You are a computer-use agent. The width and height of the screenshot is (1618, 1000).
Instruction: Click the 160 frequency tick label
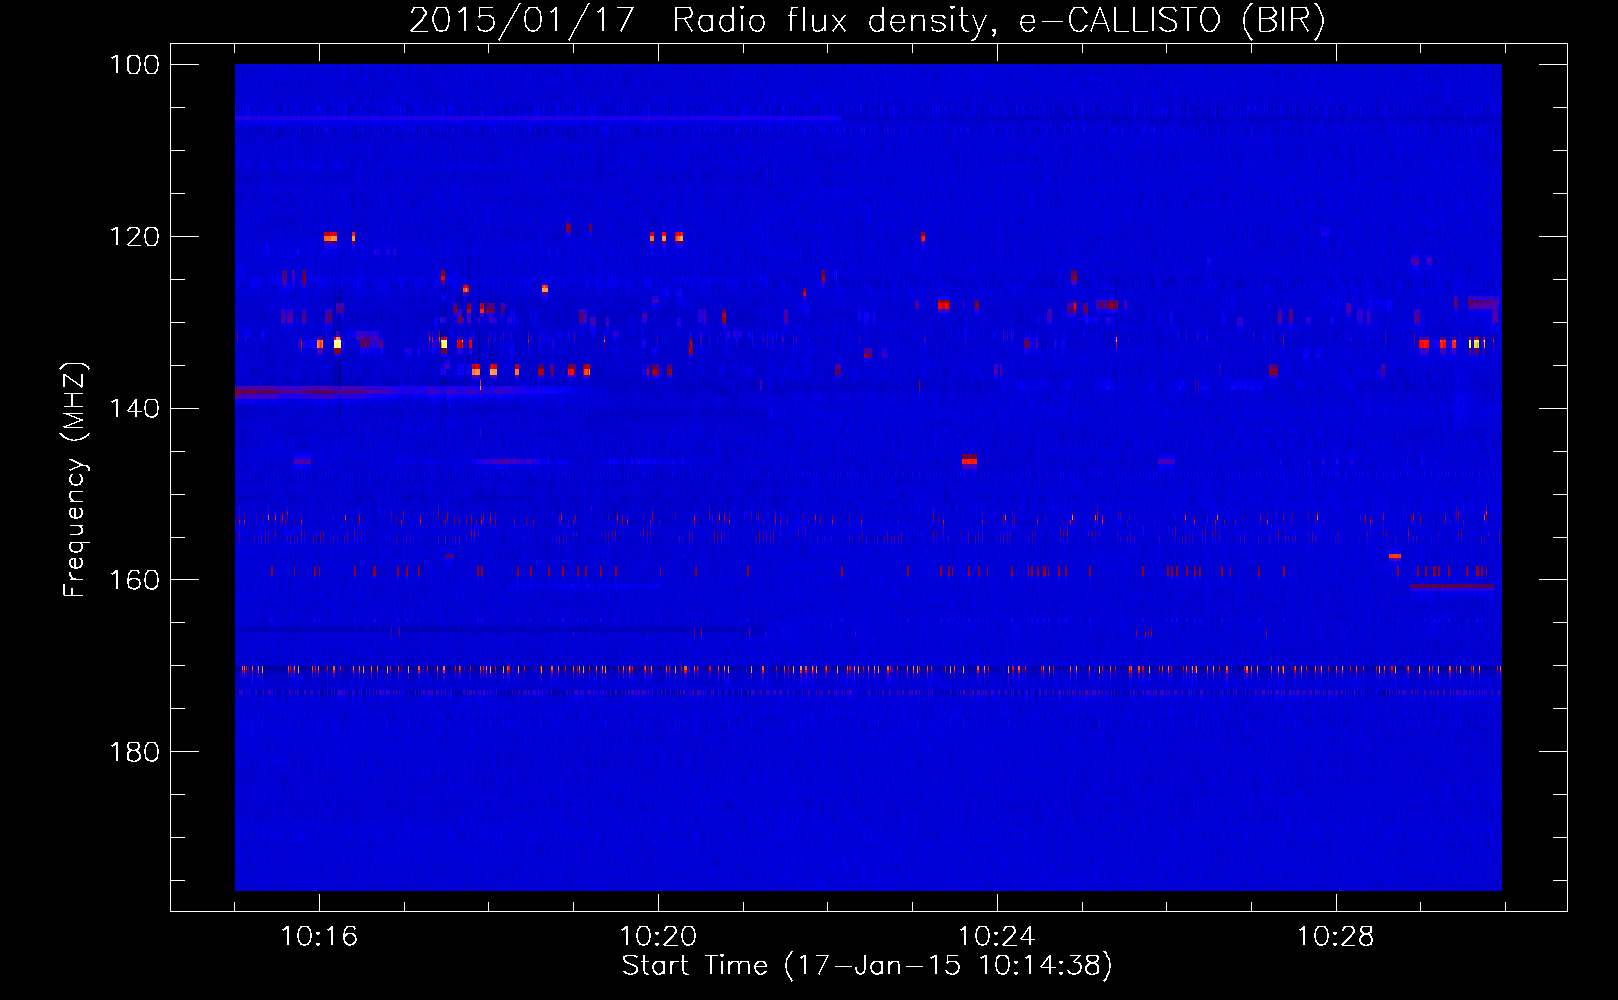pyautogui.click(x=135, y=580)
